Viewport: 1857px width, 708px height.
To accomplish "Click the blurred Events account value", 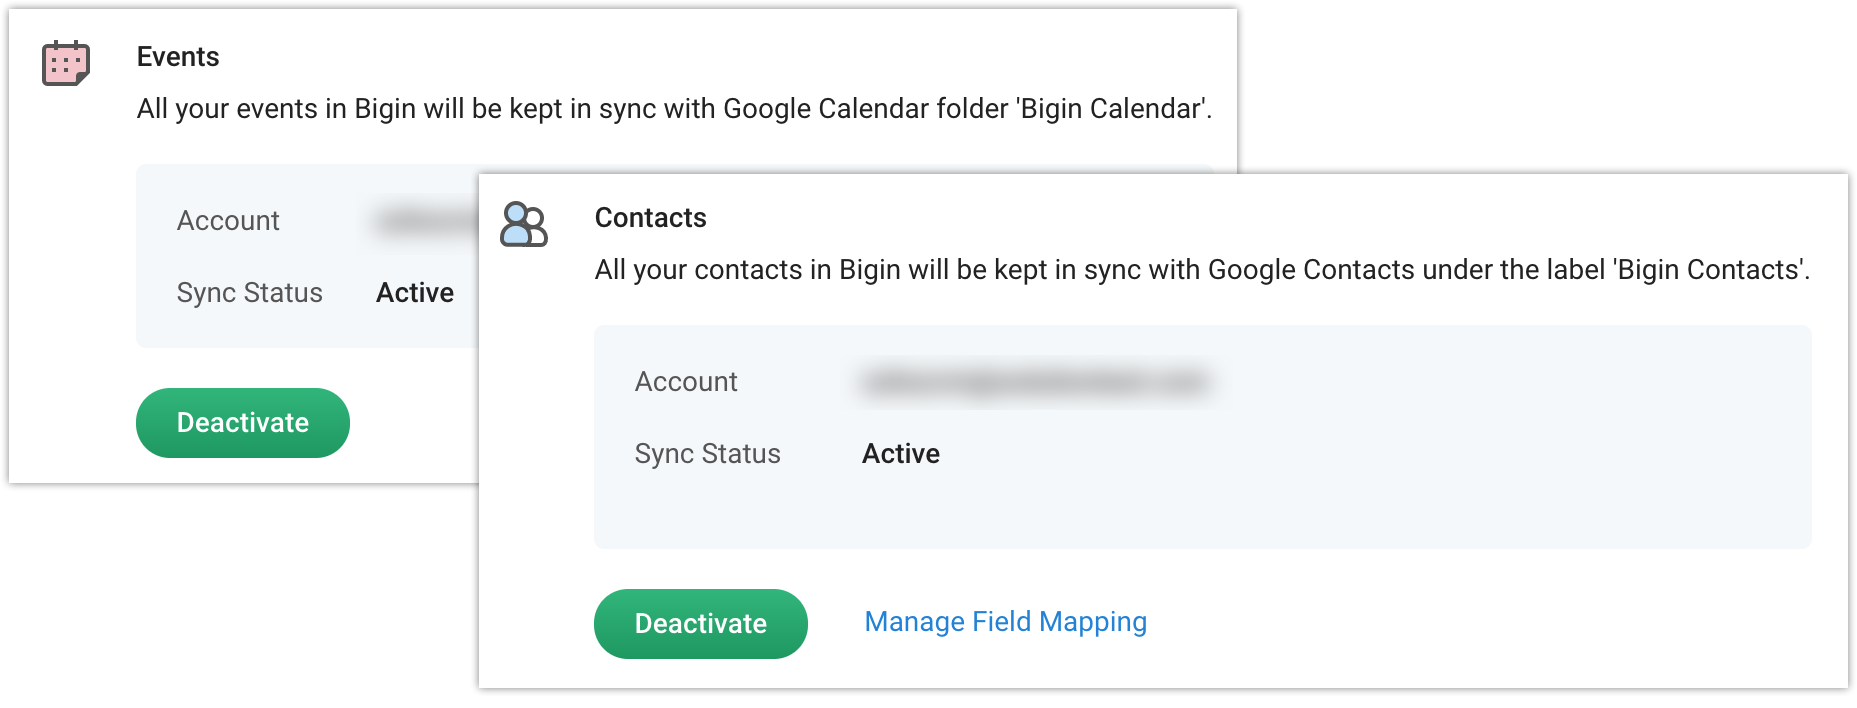I will (425, 221).
